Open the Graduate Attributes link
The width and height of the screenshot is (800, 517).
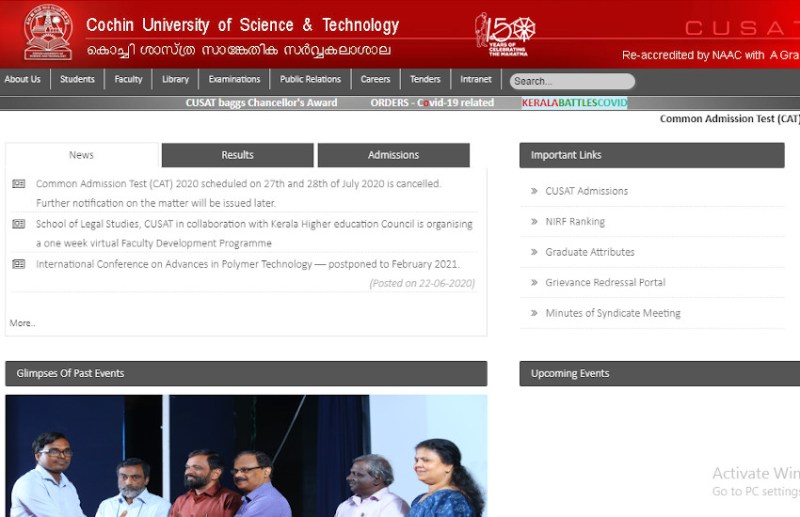point(589,252)
